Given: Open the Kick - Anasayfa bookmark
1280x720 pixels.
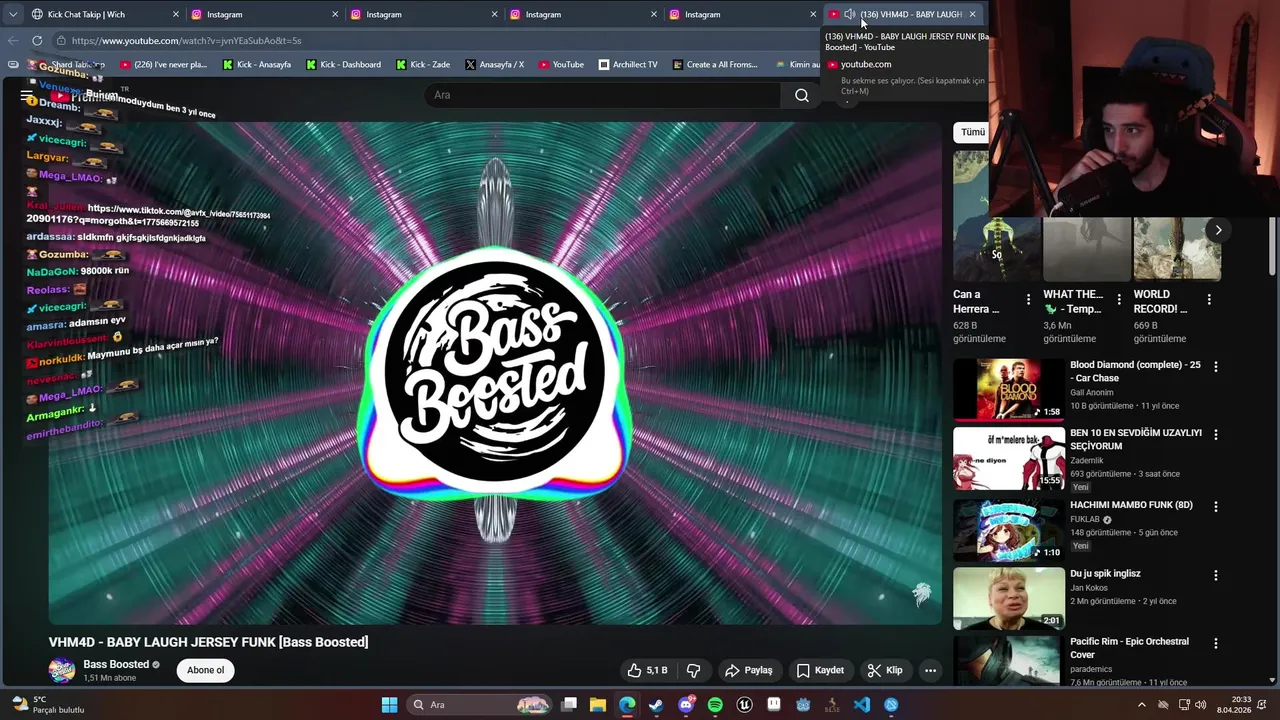Looking at the screenshot, I should pos(257,64).
